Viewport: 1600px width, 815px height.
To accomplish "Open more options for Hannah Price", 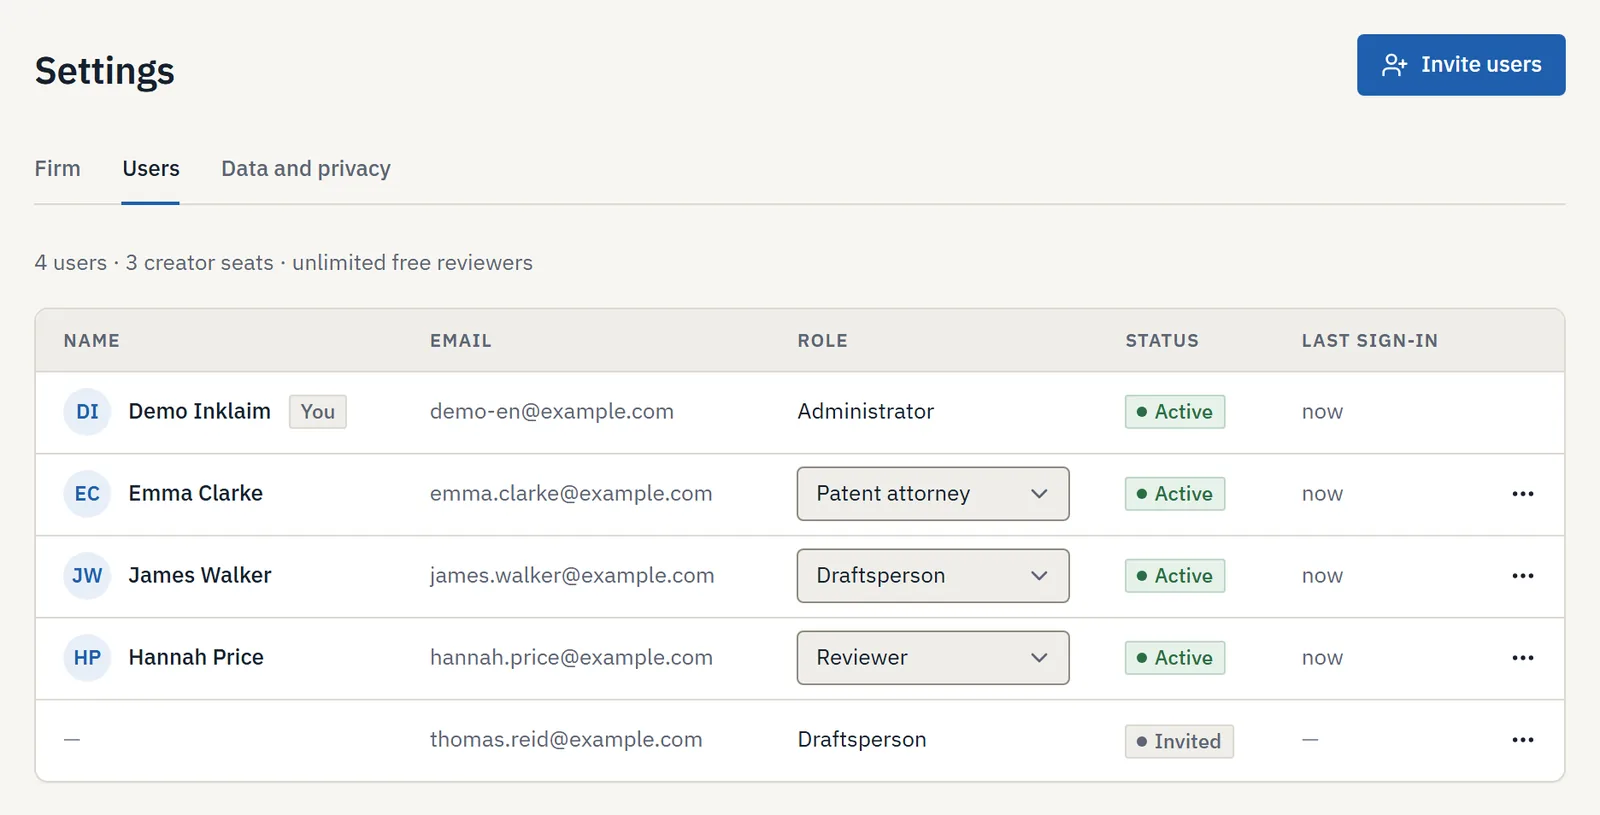I will (x=1523, y=658).
